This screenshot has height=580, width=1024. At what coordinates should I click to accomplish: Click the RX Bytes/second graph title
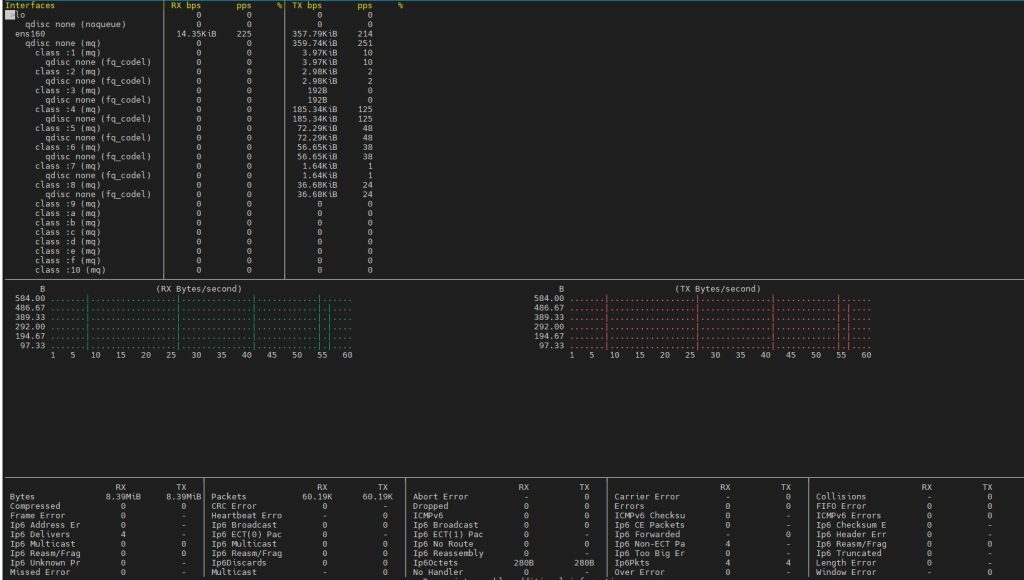(x=198, y=289)
